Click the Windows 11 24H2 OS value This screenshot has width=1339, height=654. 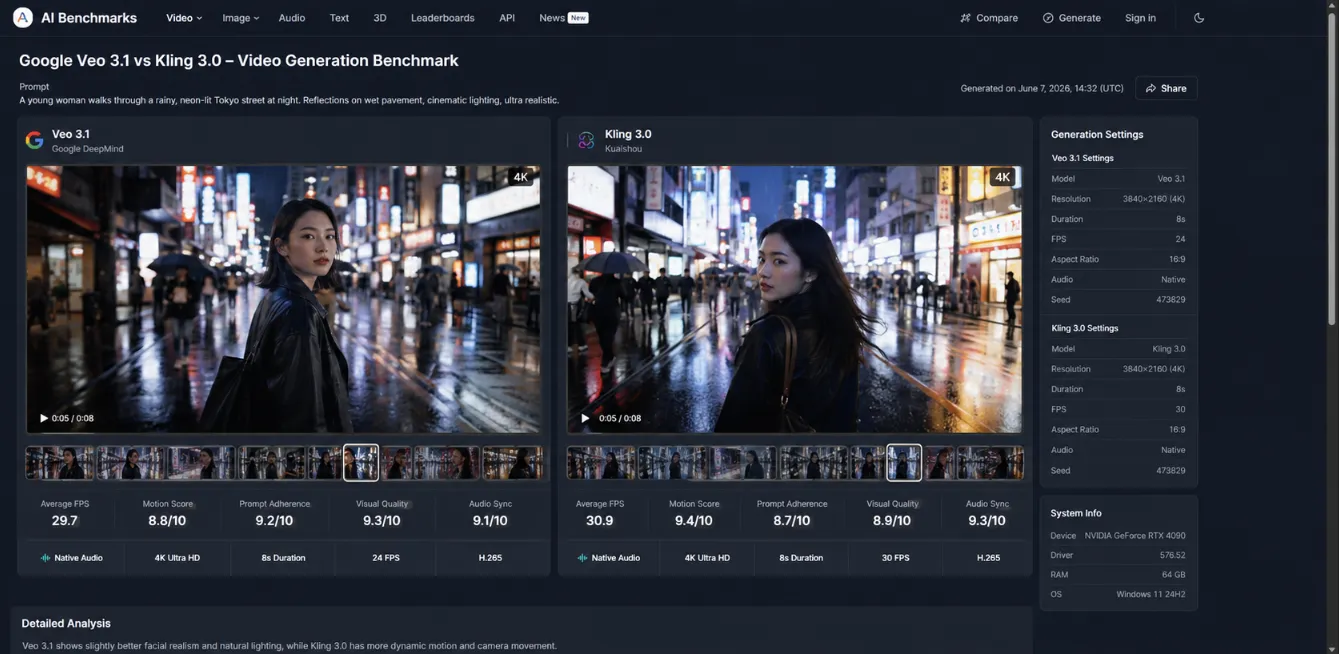tap(1151, 594)
